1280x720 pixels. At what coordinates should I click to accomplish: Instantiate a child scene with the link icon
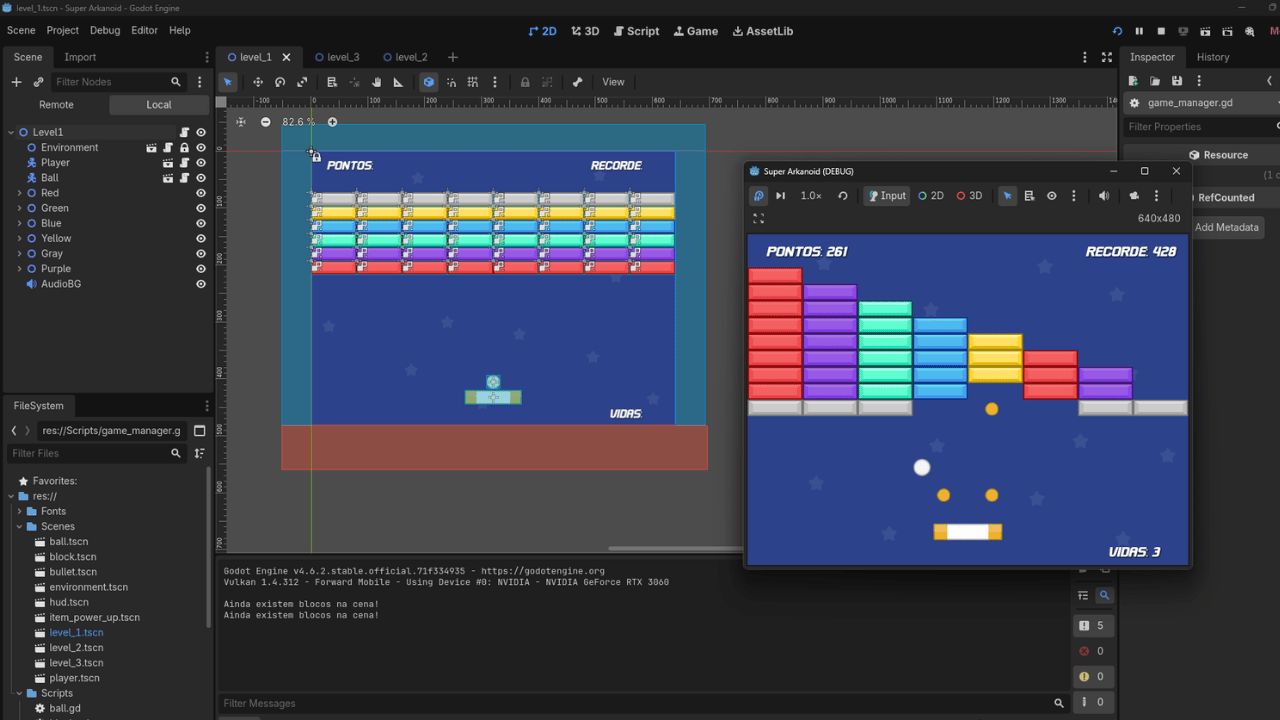(38, 82)
